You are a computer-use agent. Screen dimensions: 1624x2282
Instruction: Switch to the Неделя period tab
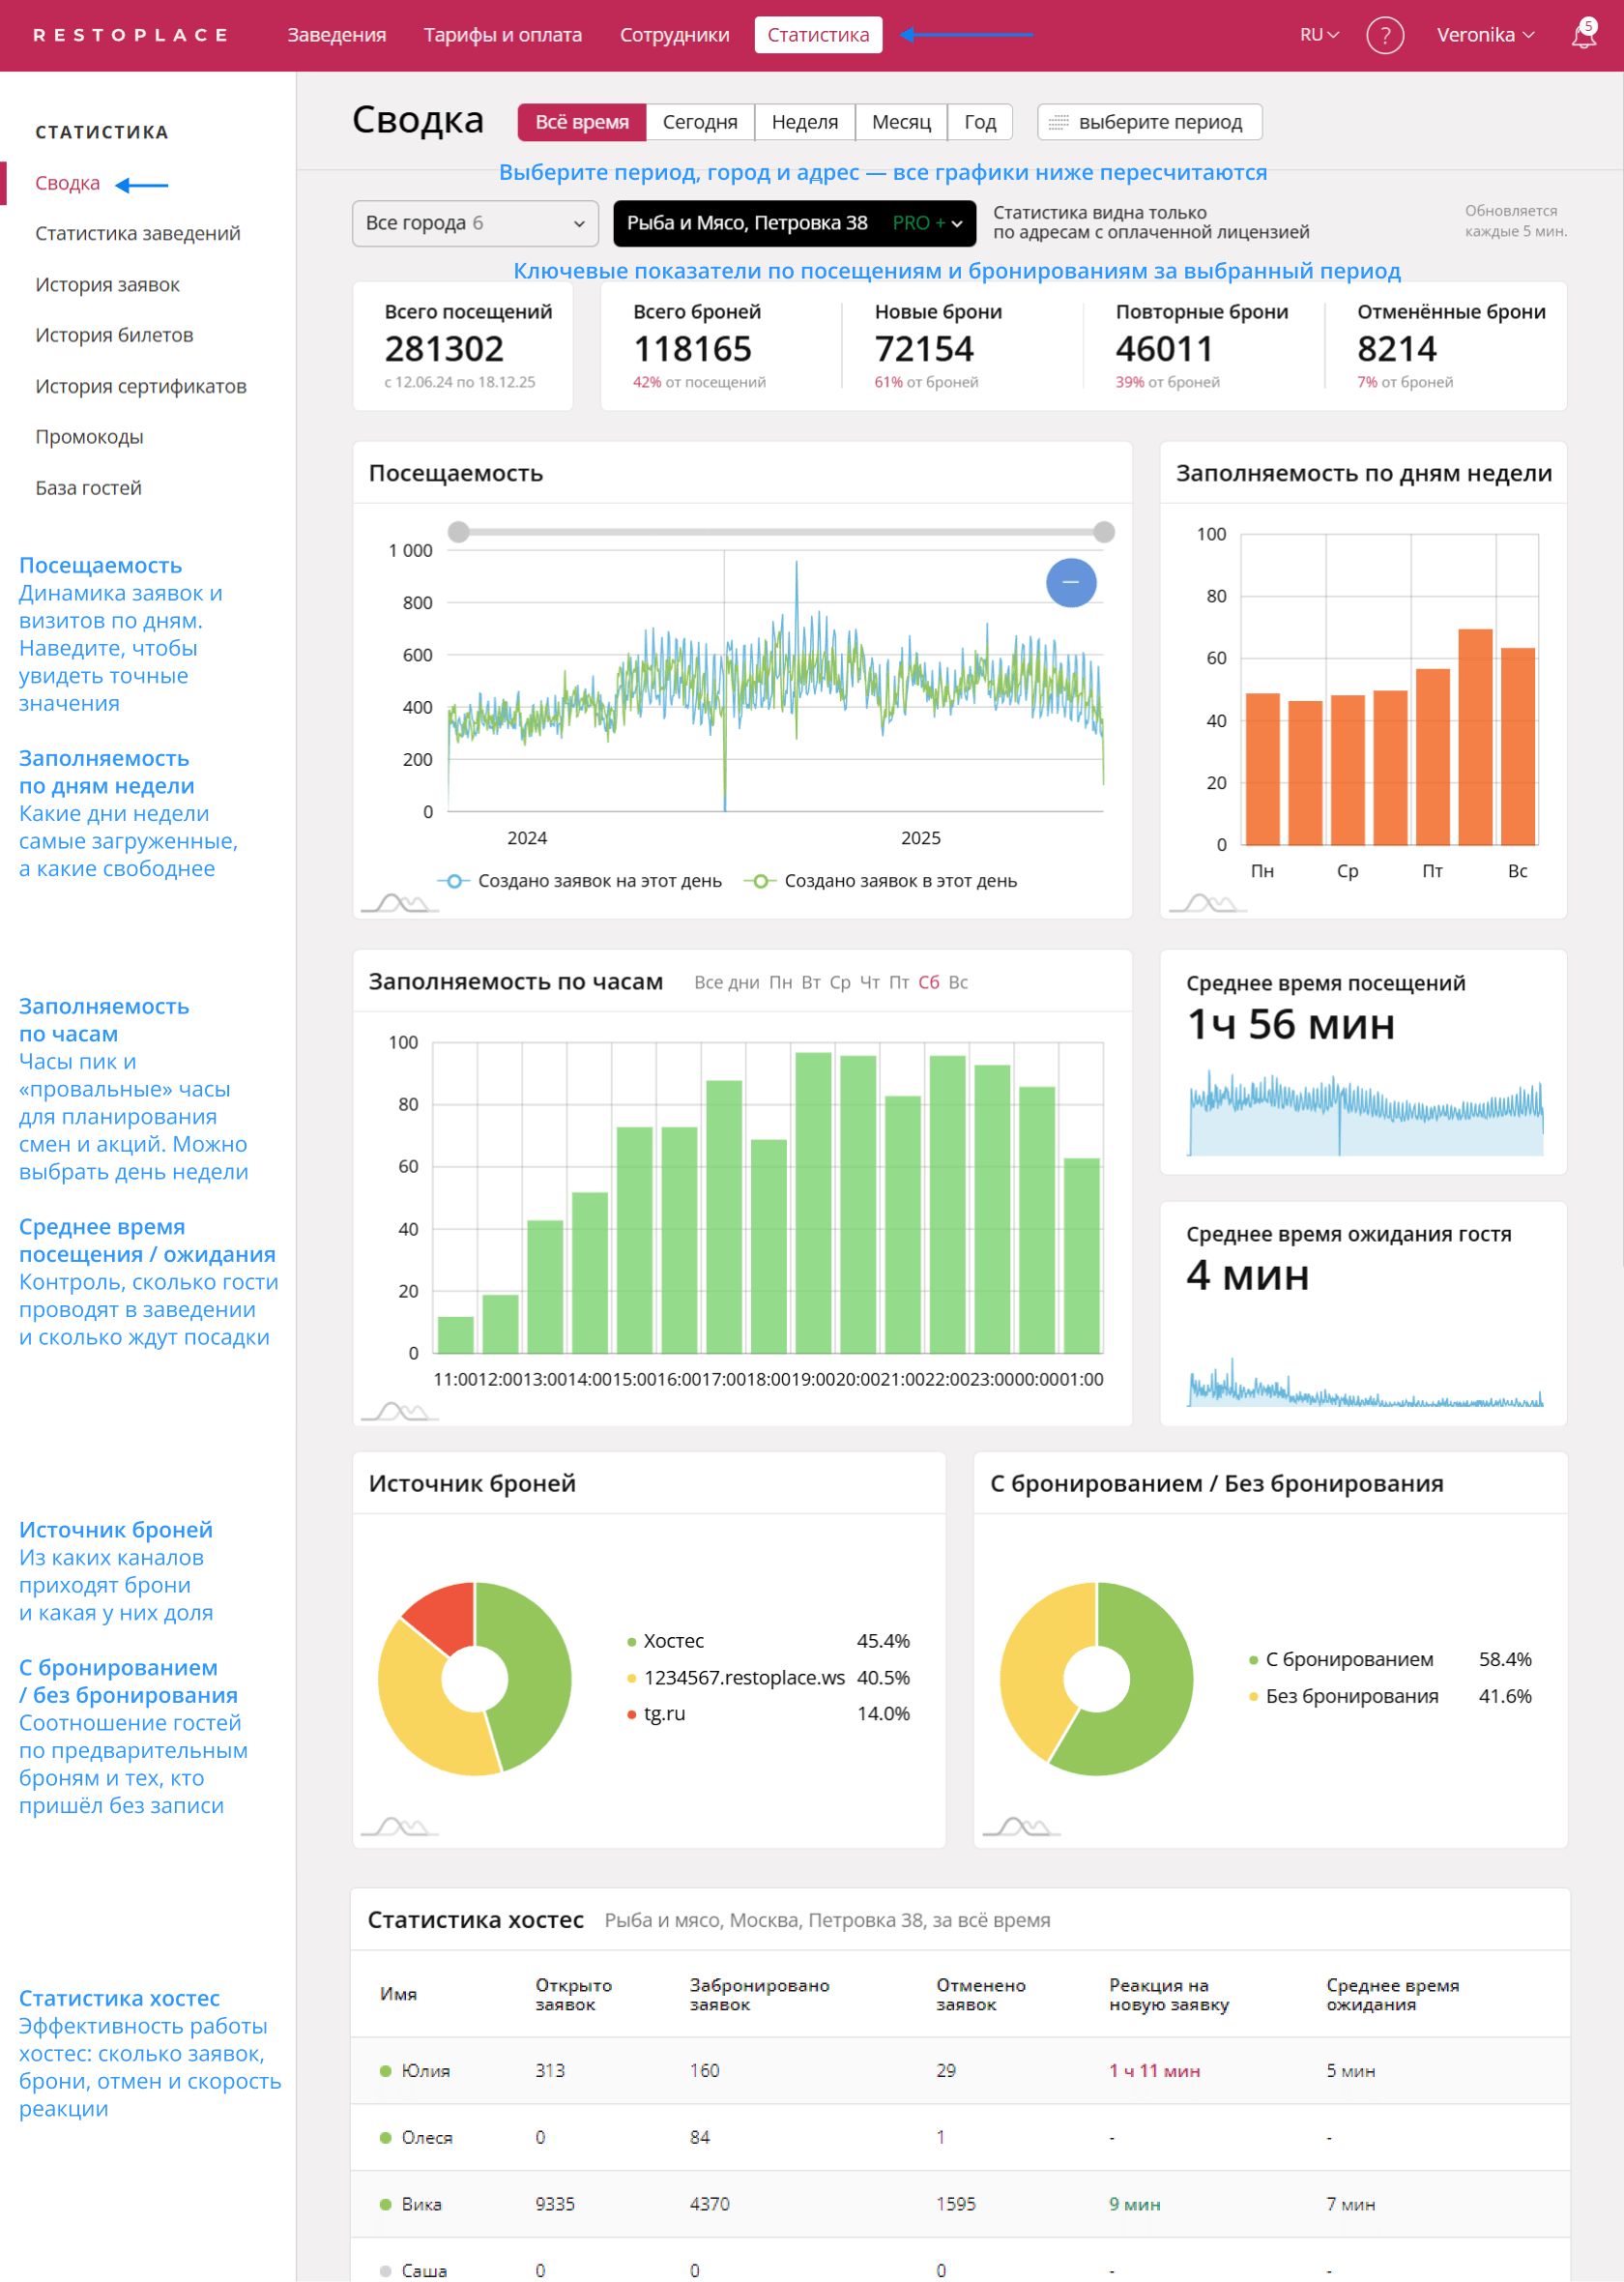pos(804,123)
